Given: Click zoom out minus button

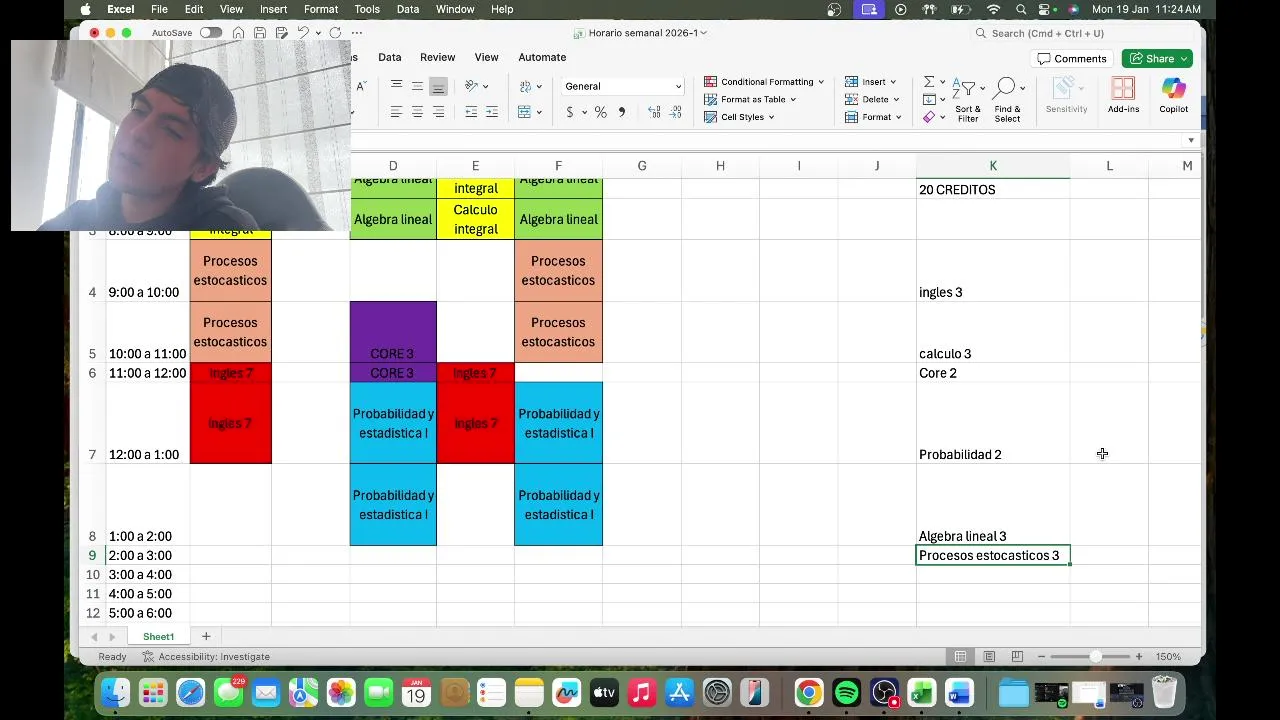Looking at the screenshot, I should point(1041,656).
